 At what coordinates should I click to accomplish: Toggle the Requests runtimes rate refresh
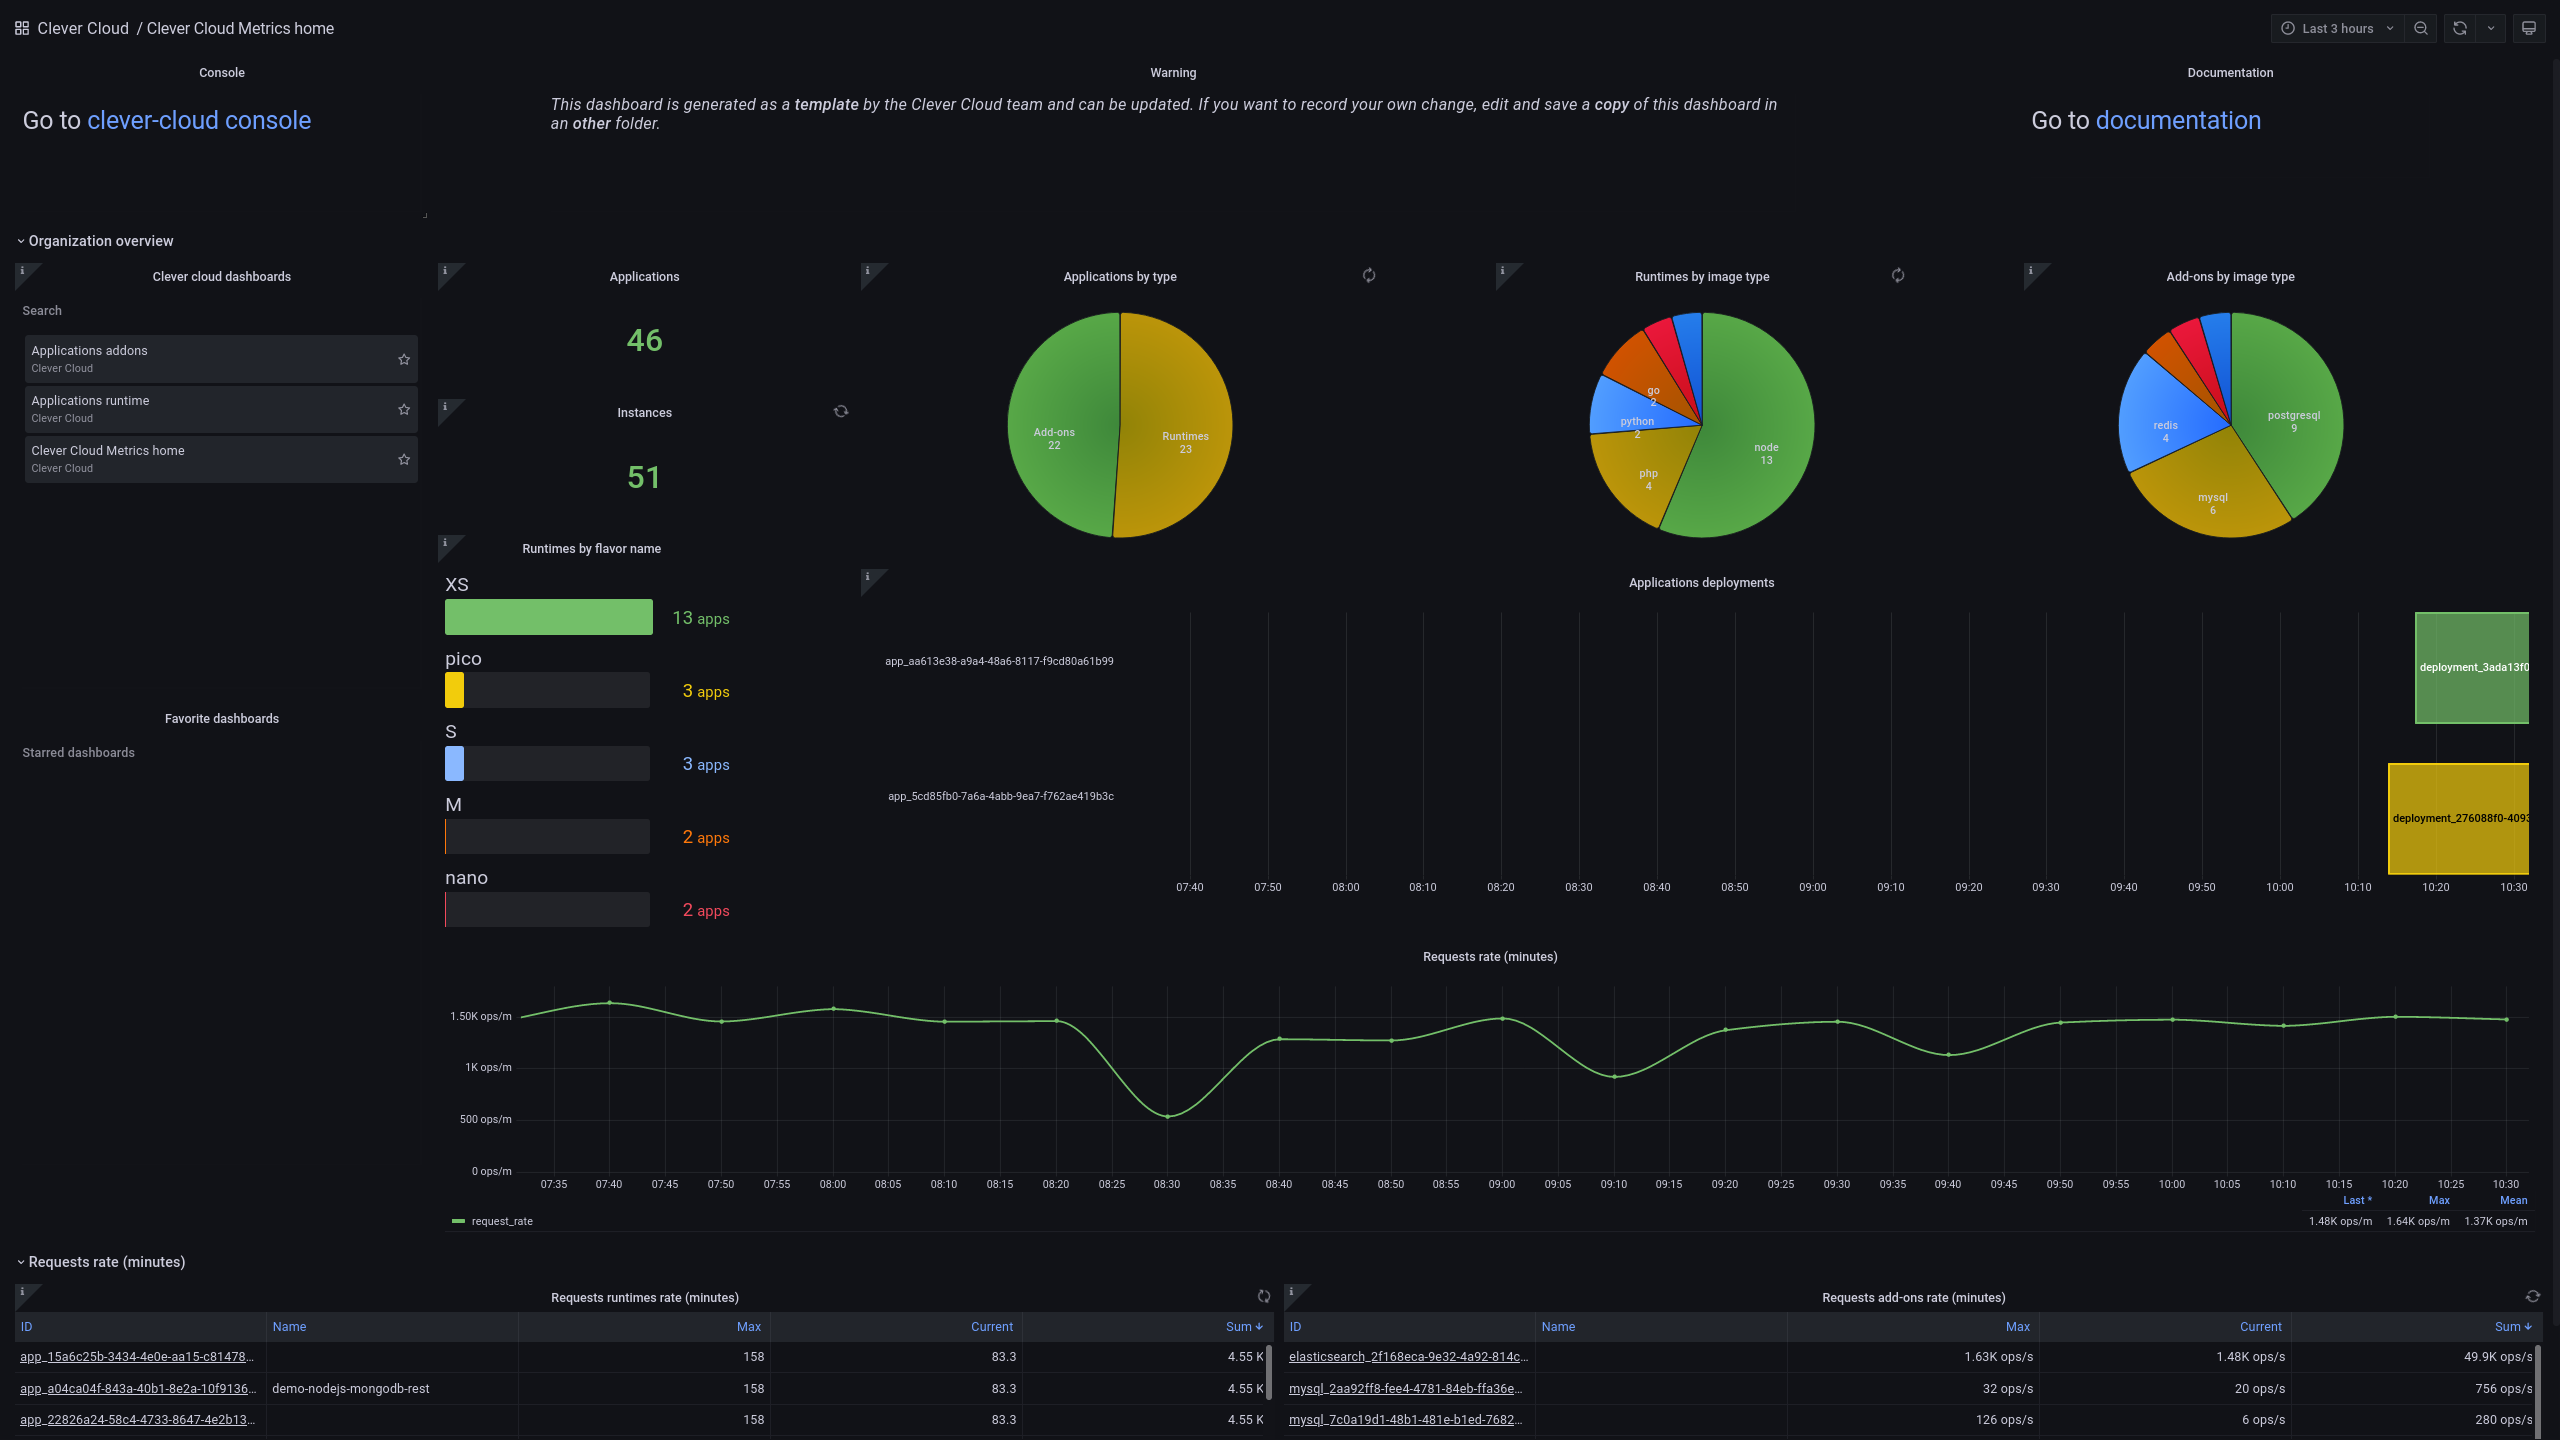[1264, 1296]
